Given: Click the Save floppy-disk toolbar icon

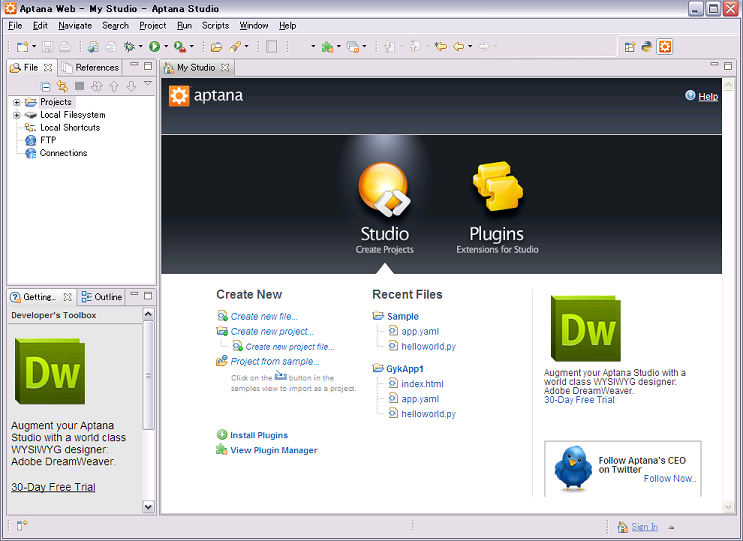Looking at the screenshot, I should 47,46.
